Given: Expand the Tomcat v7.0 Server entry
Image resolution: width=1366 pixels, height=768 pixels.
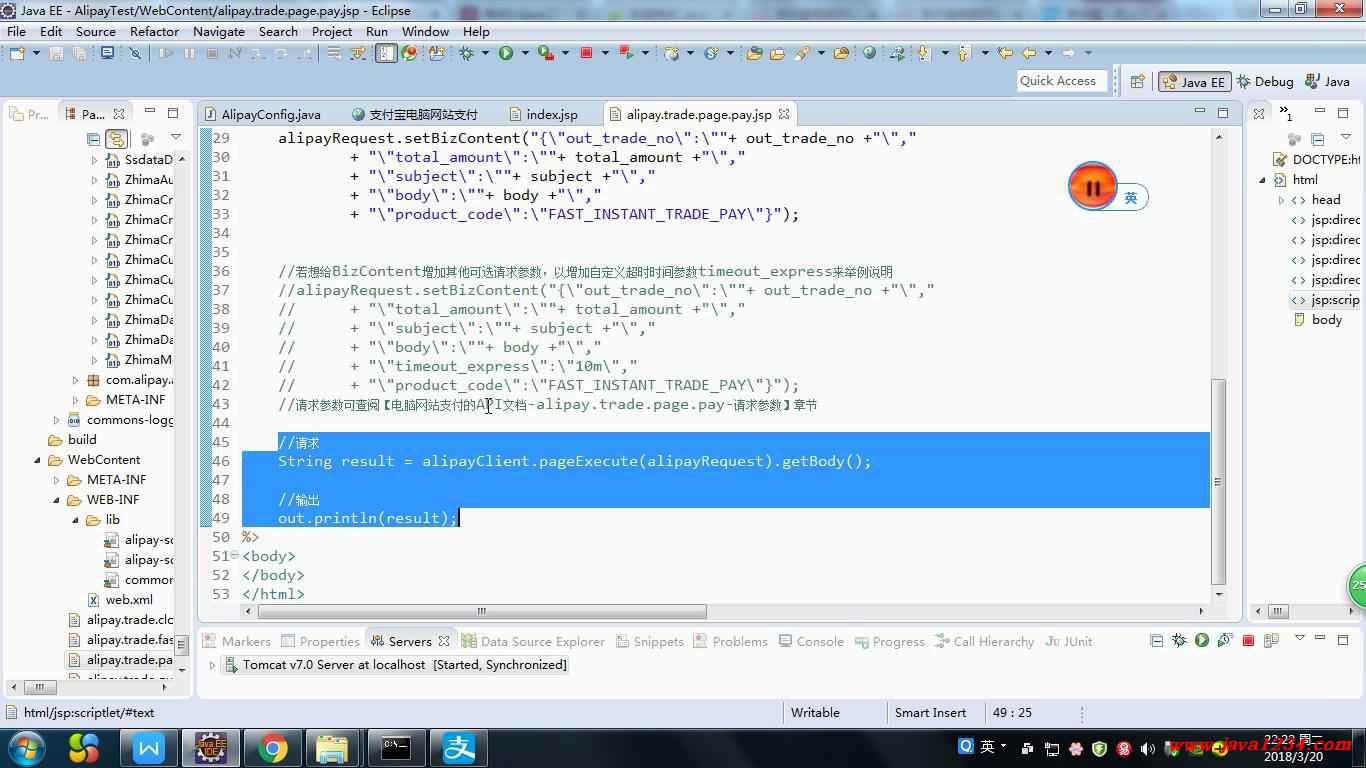Looking at the screenshot, I should [x=212, y=665].
